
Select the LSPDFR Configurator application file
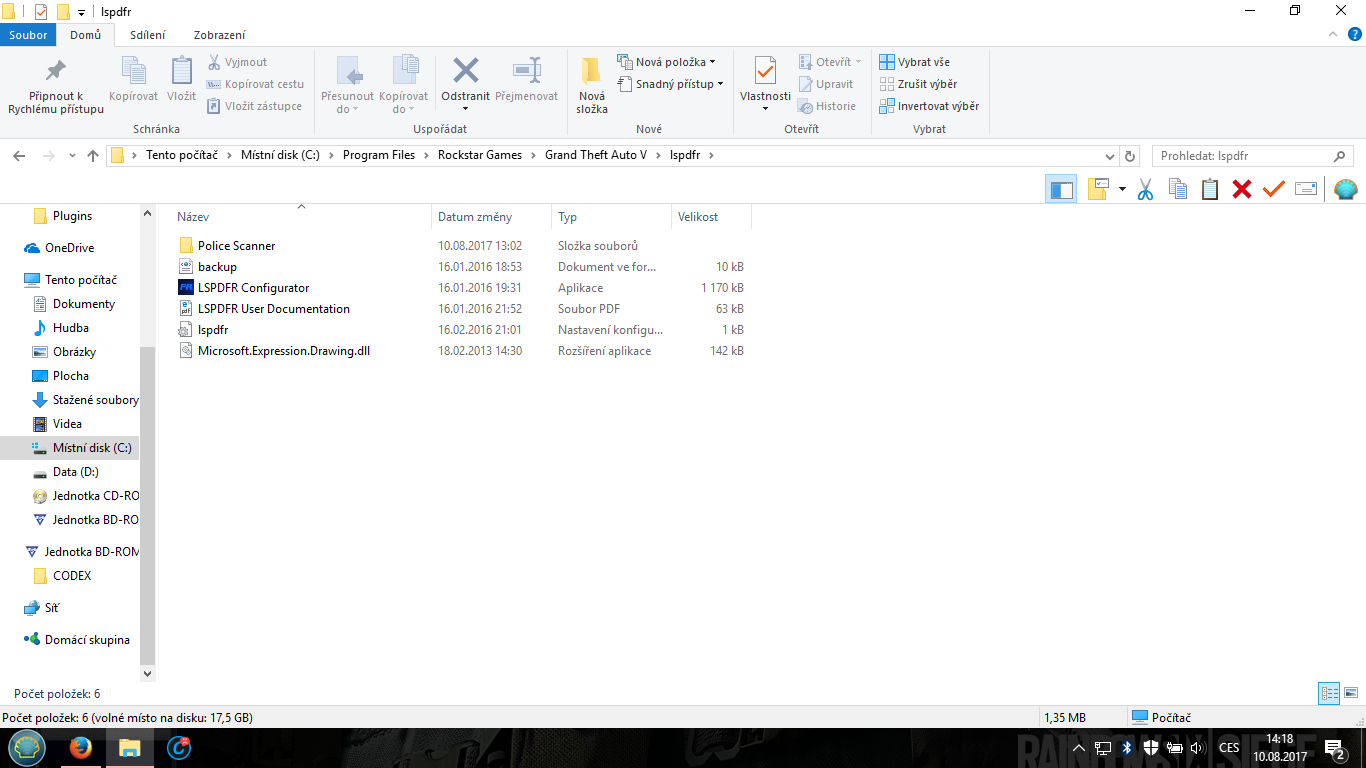point(254,288)
